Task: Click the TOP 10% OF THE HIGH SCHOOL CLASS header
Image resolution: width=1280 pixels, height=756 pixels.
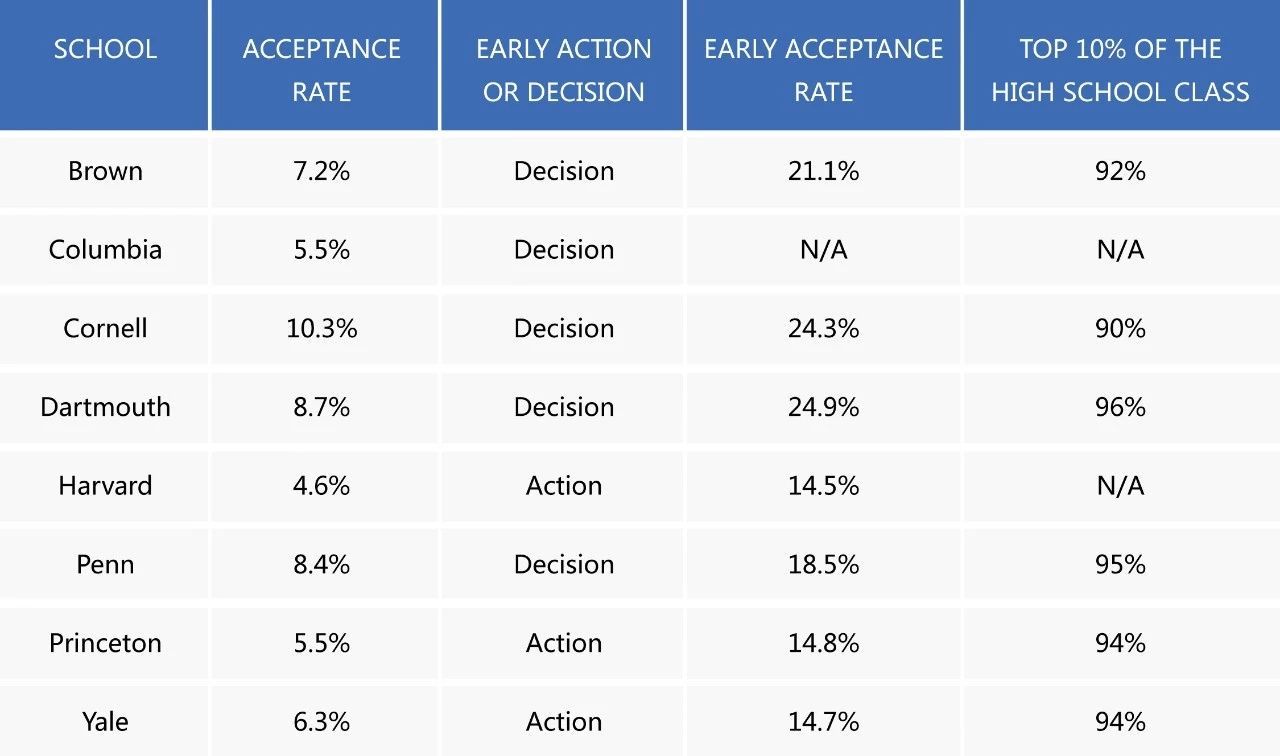Action: point(1120,70)
